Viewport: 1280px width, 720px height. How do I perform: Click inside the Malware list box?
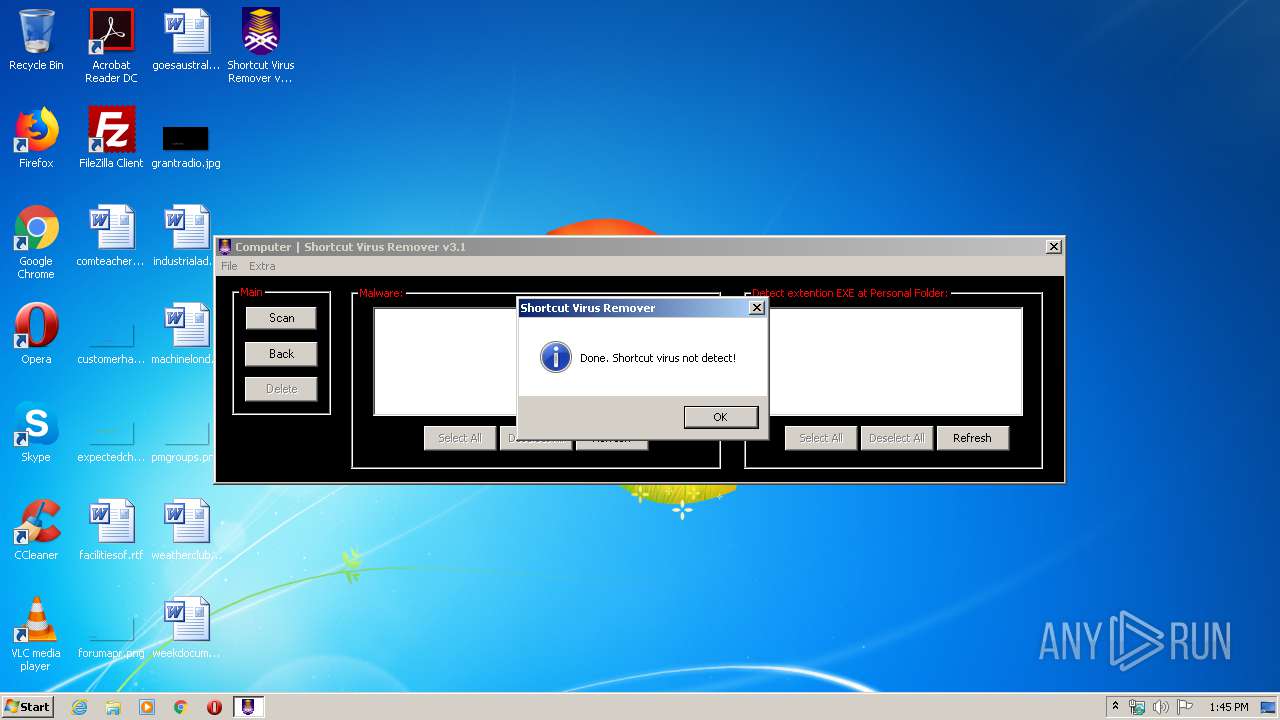coord(445,361)
